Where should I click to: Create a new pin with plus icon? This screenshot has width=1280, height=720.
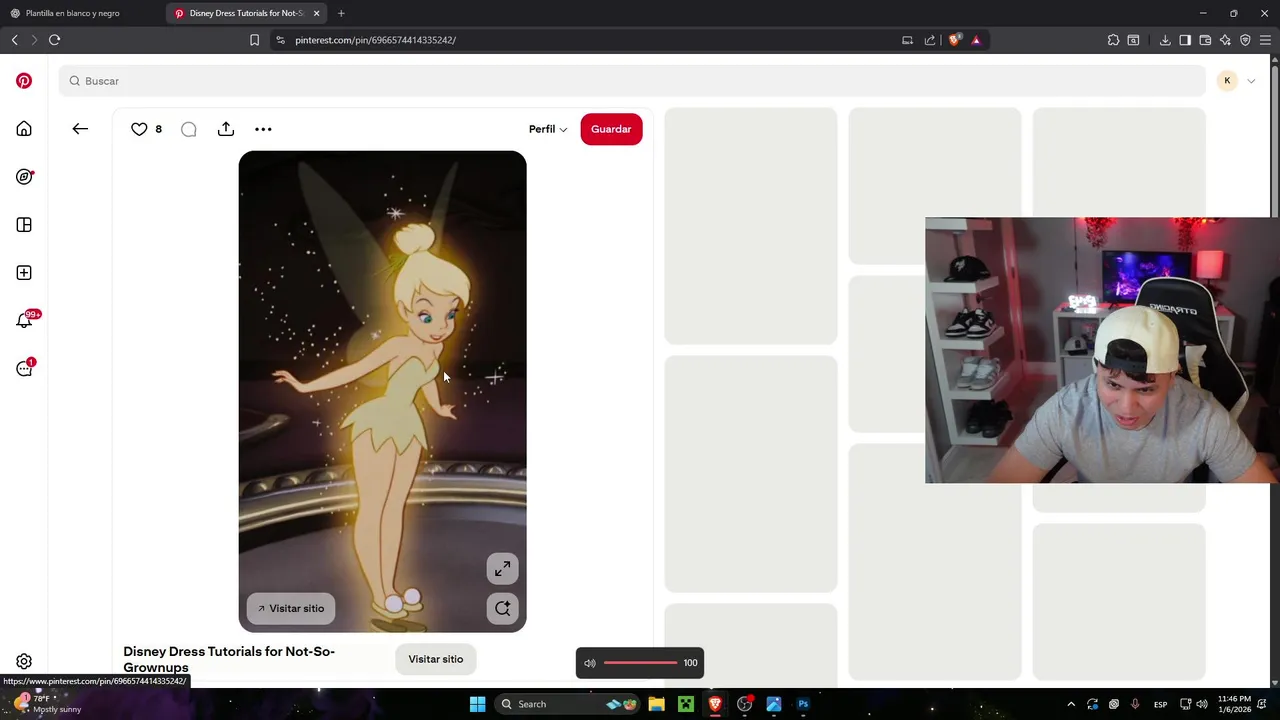pyautogui.click(x=24, y=273)
